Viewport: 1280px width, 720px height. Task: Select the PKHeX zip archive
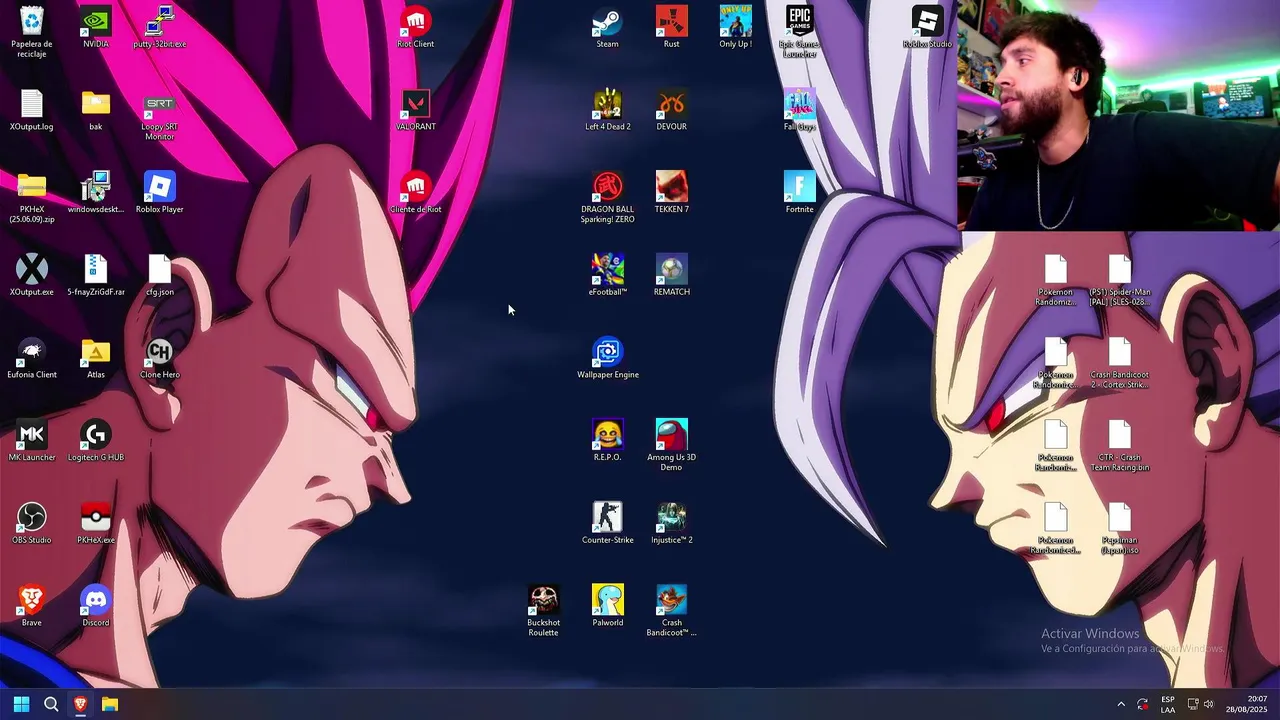[x=32, y=197]
